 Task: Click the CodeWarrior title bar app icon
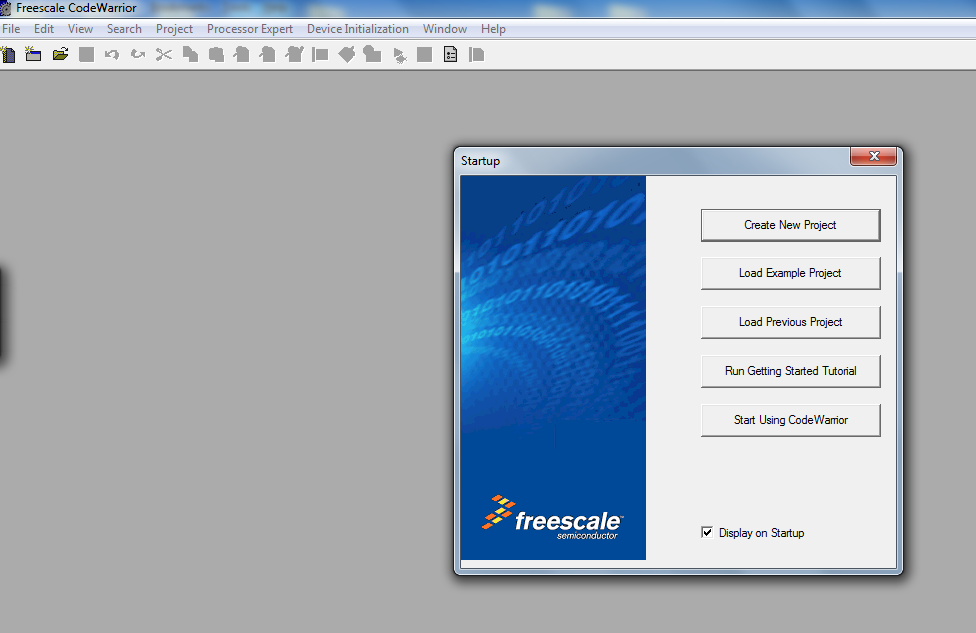(x=6, y=8)
